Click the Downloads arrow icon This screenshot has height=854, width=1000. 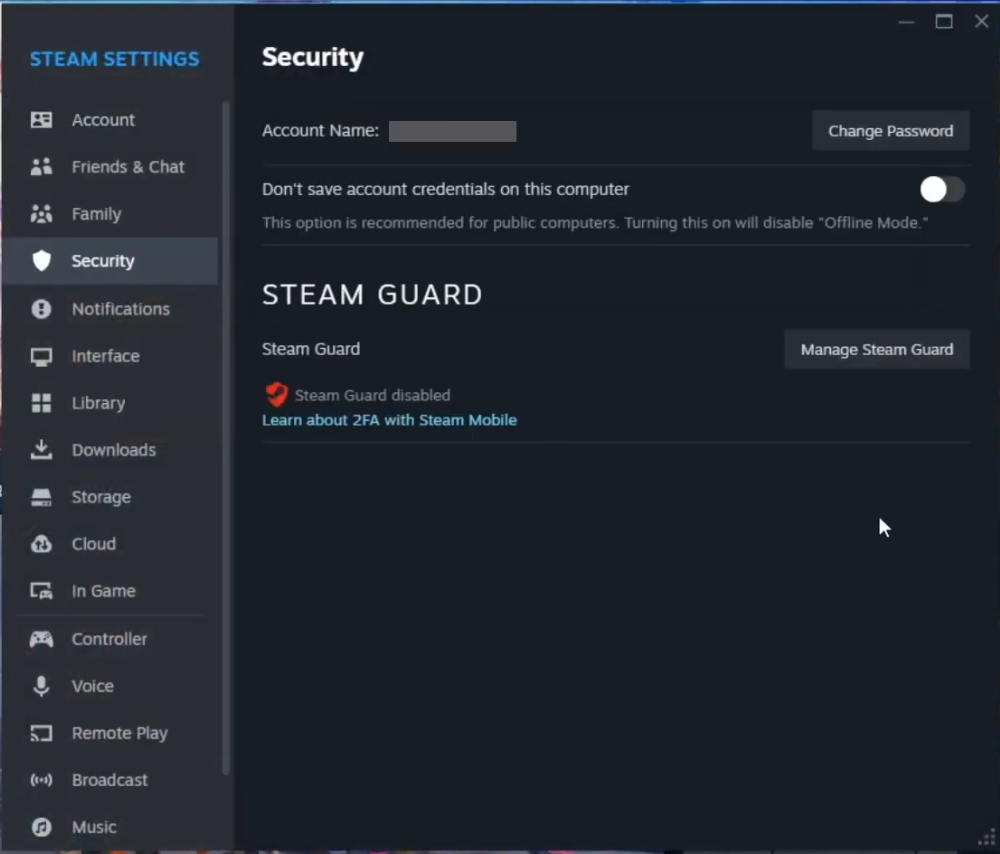coord(41,450)
